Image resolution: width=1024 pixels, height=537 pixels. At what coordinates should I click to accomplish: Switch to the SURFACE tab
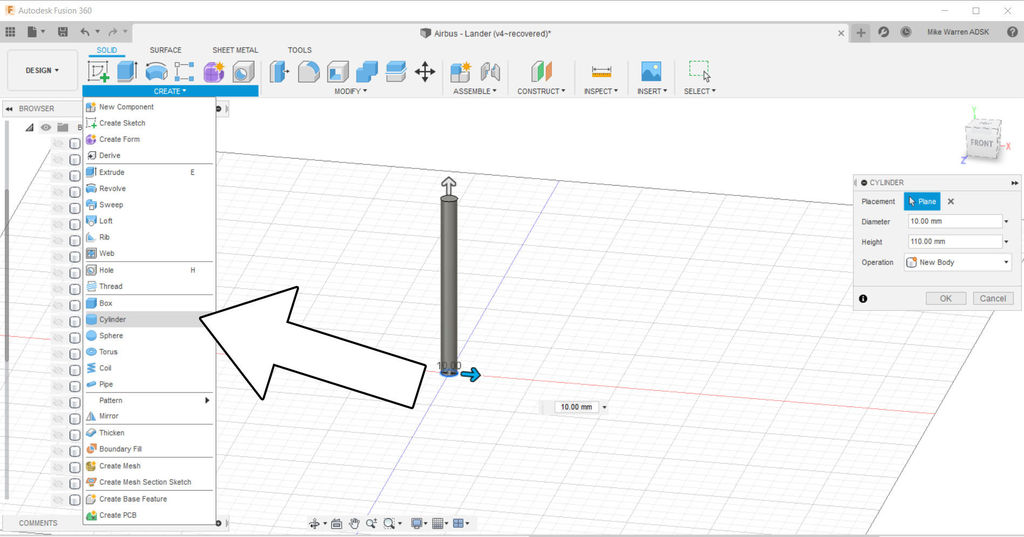165,50
